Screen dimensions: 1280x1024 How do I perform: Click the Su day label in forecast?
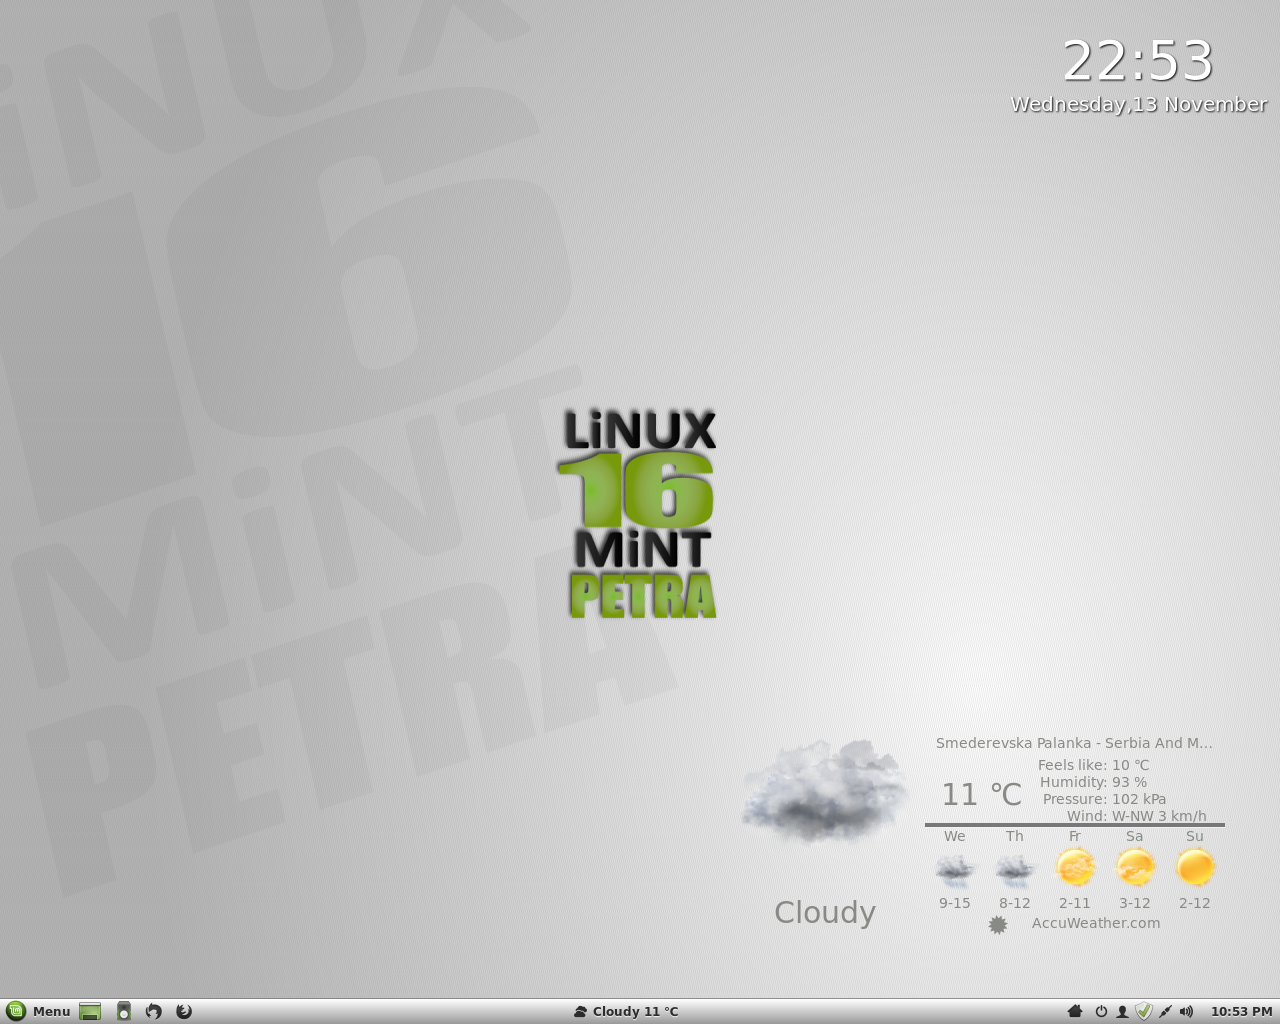[x=1195, y=836]
